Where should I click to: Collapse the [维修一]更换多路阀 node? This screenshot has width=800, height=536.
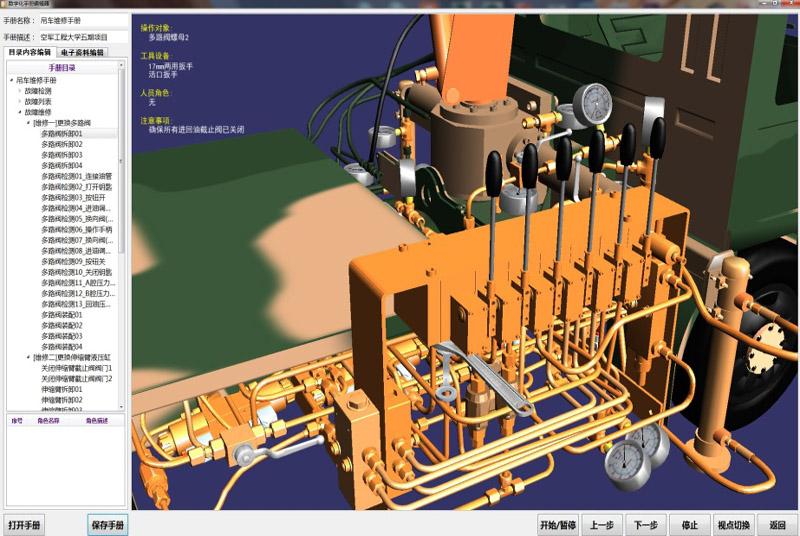[28, 123]
